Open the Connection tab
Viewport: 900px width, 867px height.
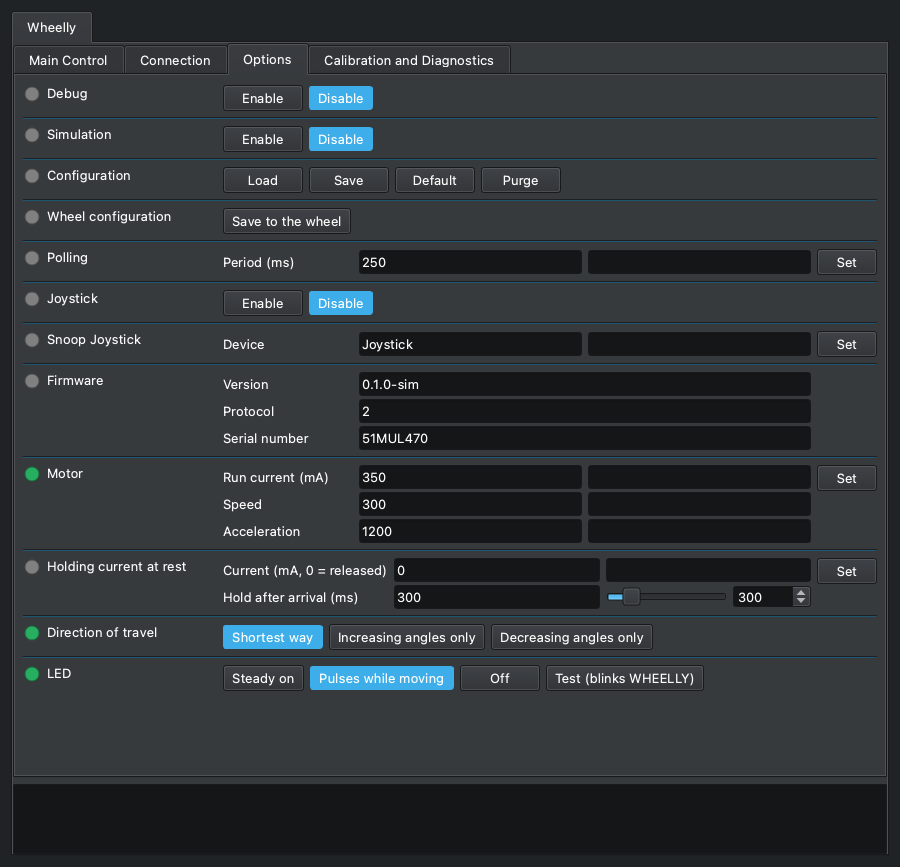[175, 60]
